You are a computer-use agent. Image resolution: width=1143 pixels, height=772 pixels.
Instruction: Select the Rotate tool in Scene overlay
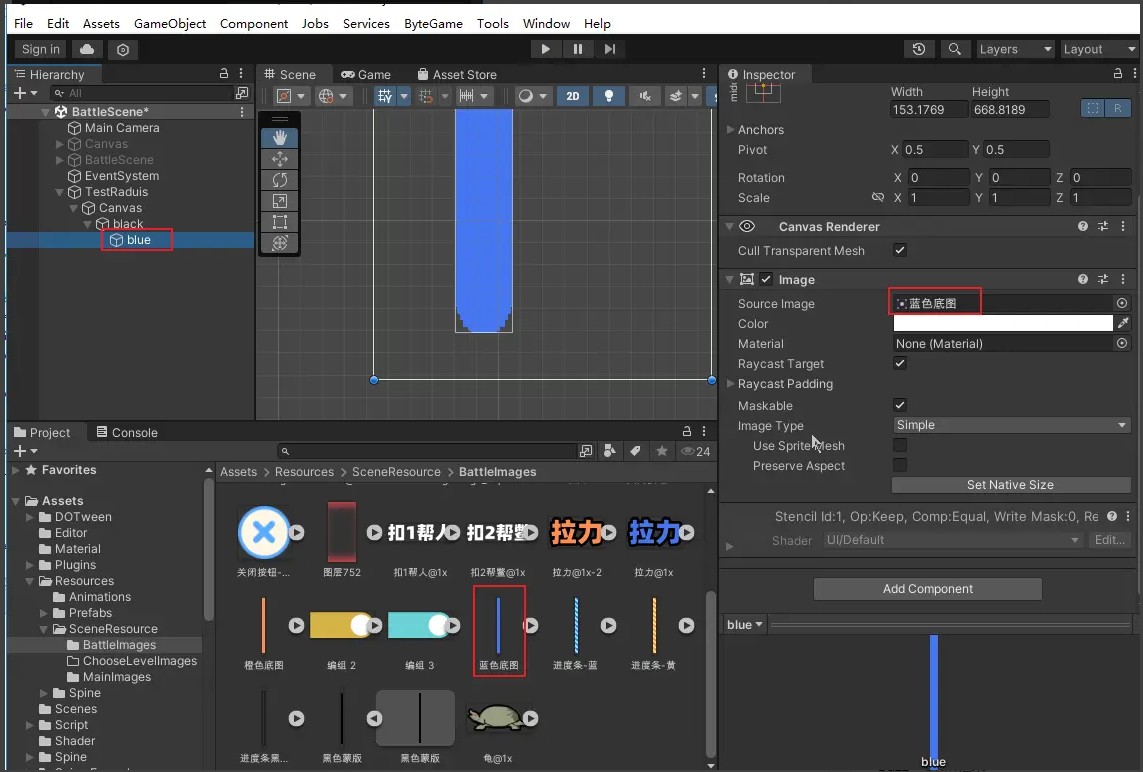pos(280,180)
